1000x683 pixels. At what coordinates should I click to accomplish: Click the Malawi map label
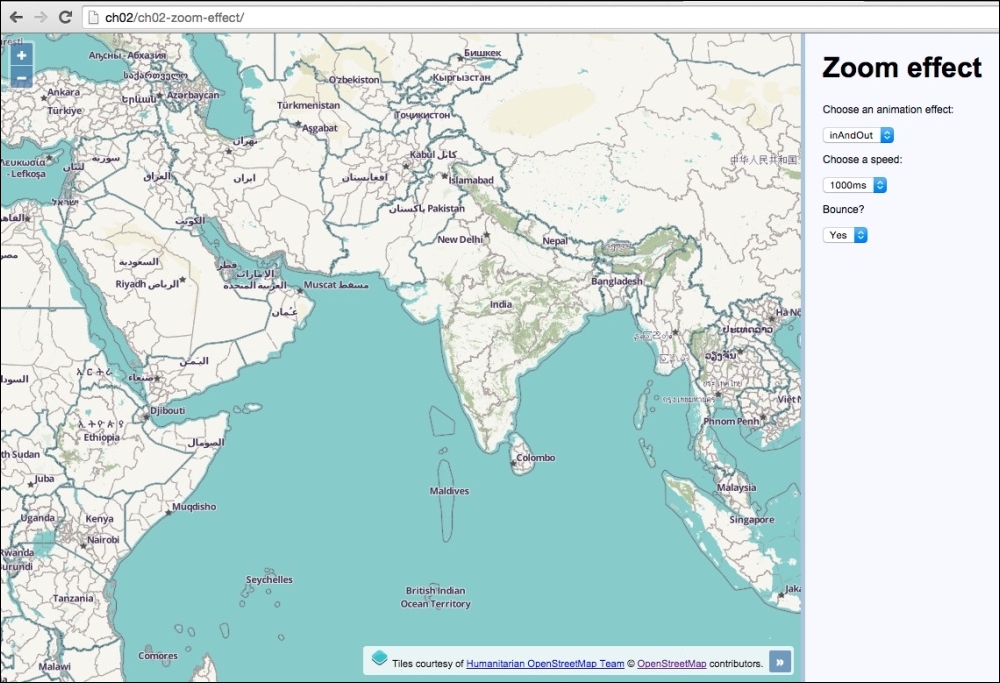coord(54,666)
